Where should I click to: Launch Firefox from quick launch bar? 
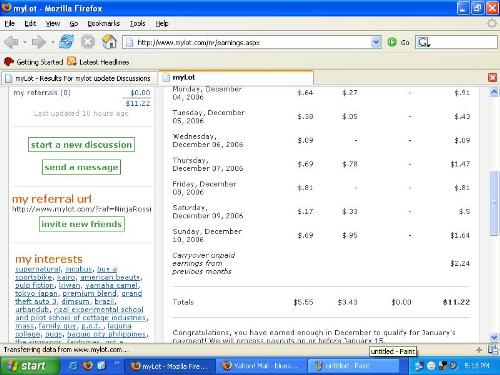(88, 366)
